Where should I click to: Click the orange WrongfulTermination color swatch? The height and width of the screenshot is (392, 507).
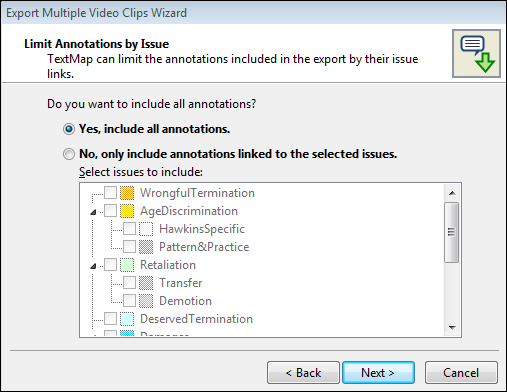pos(127,193)
